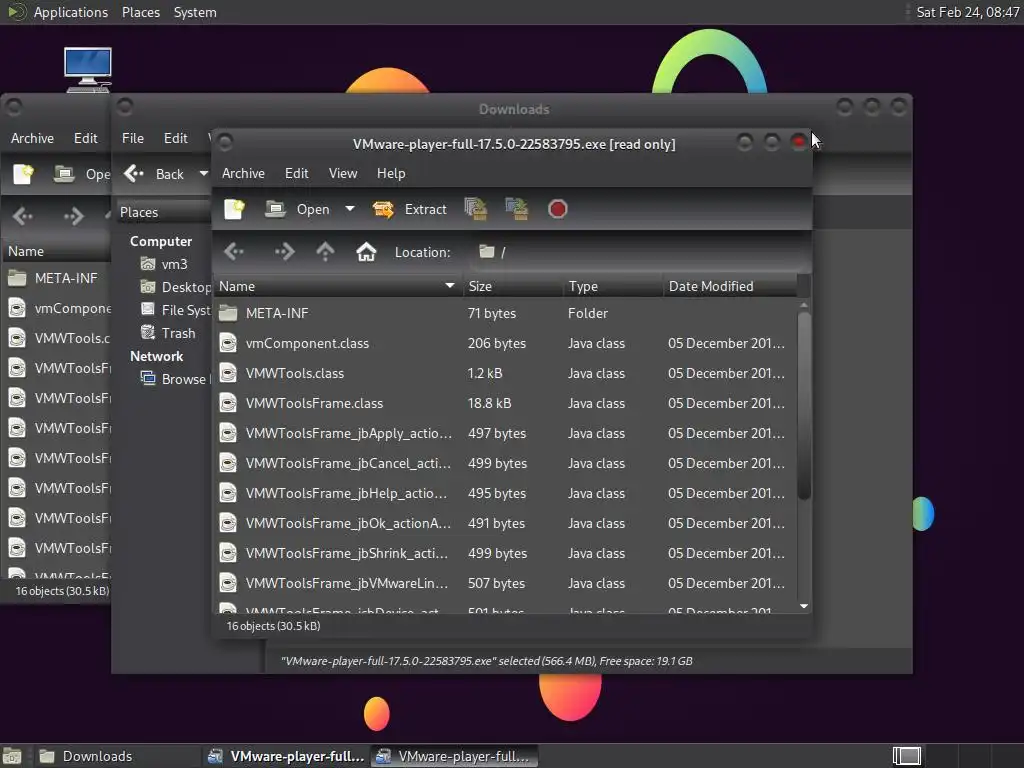The image size is (1024, 768).
Task: Open the View menu
Action: point(343,173)
